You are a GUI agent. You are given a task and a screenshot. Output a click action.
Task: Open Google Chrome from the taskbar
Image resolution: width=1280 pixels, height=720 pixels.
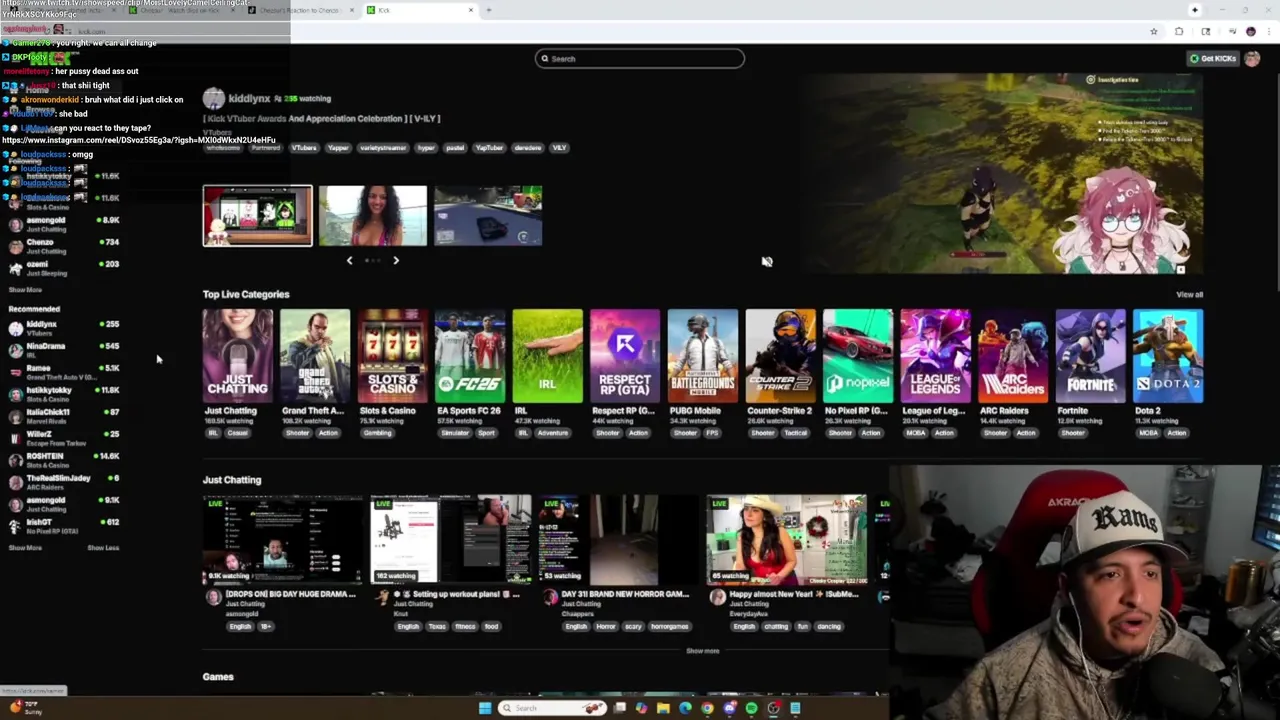point(707,708)
